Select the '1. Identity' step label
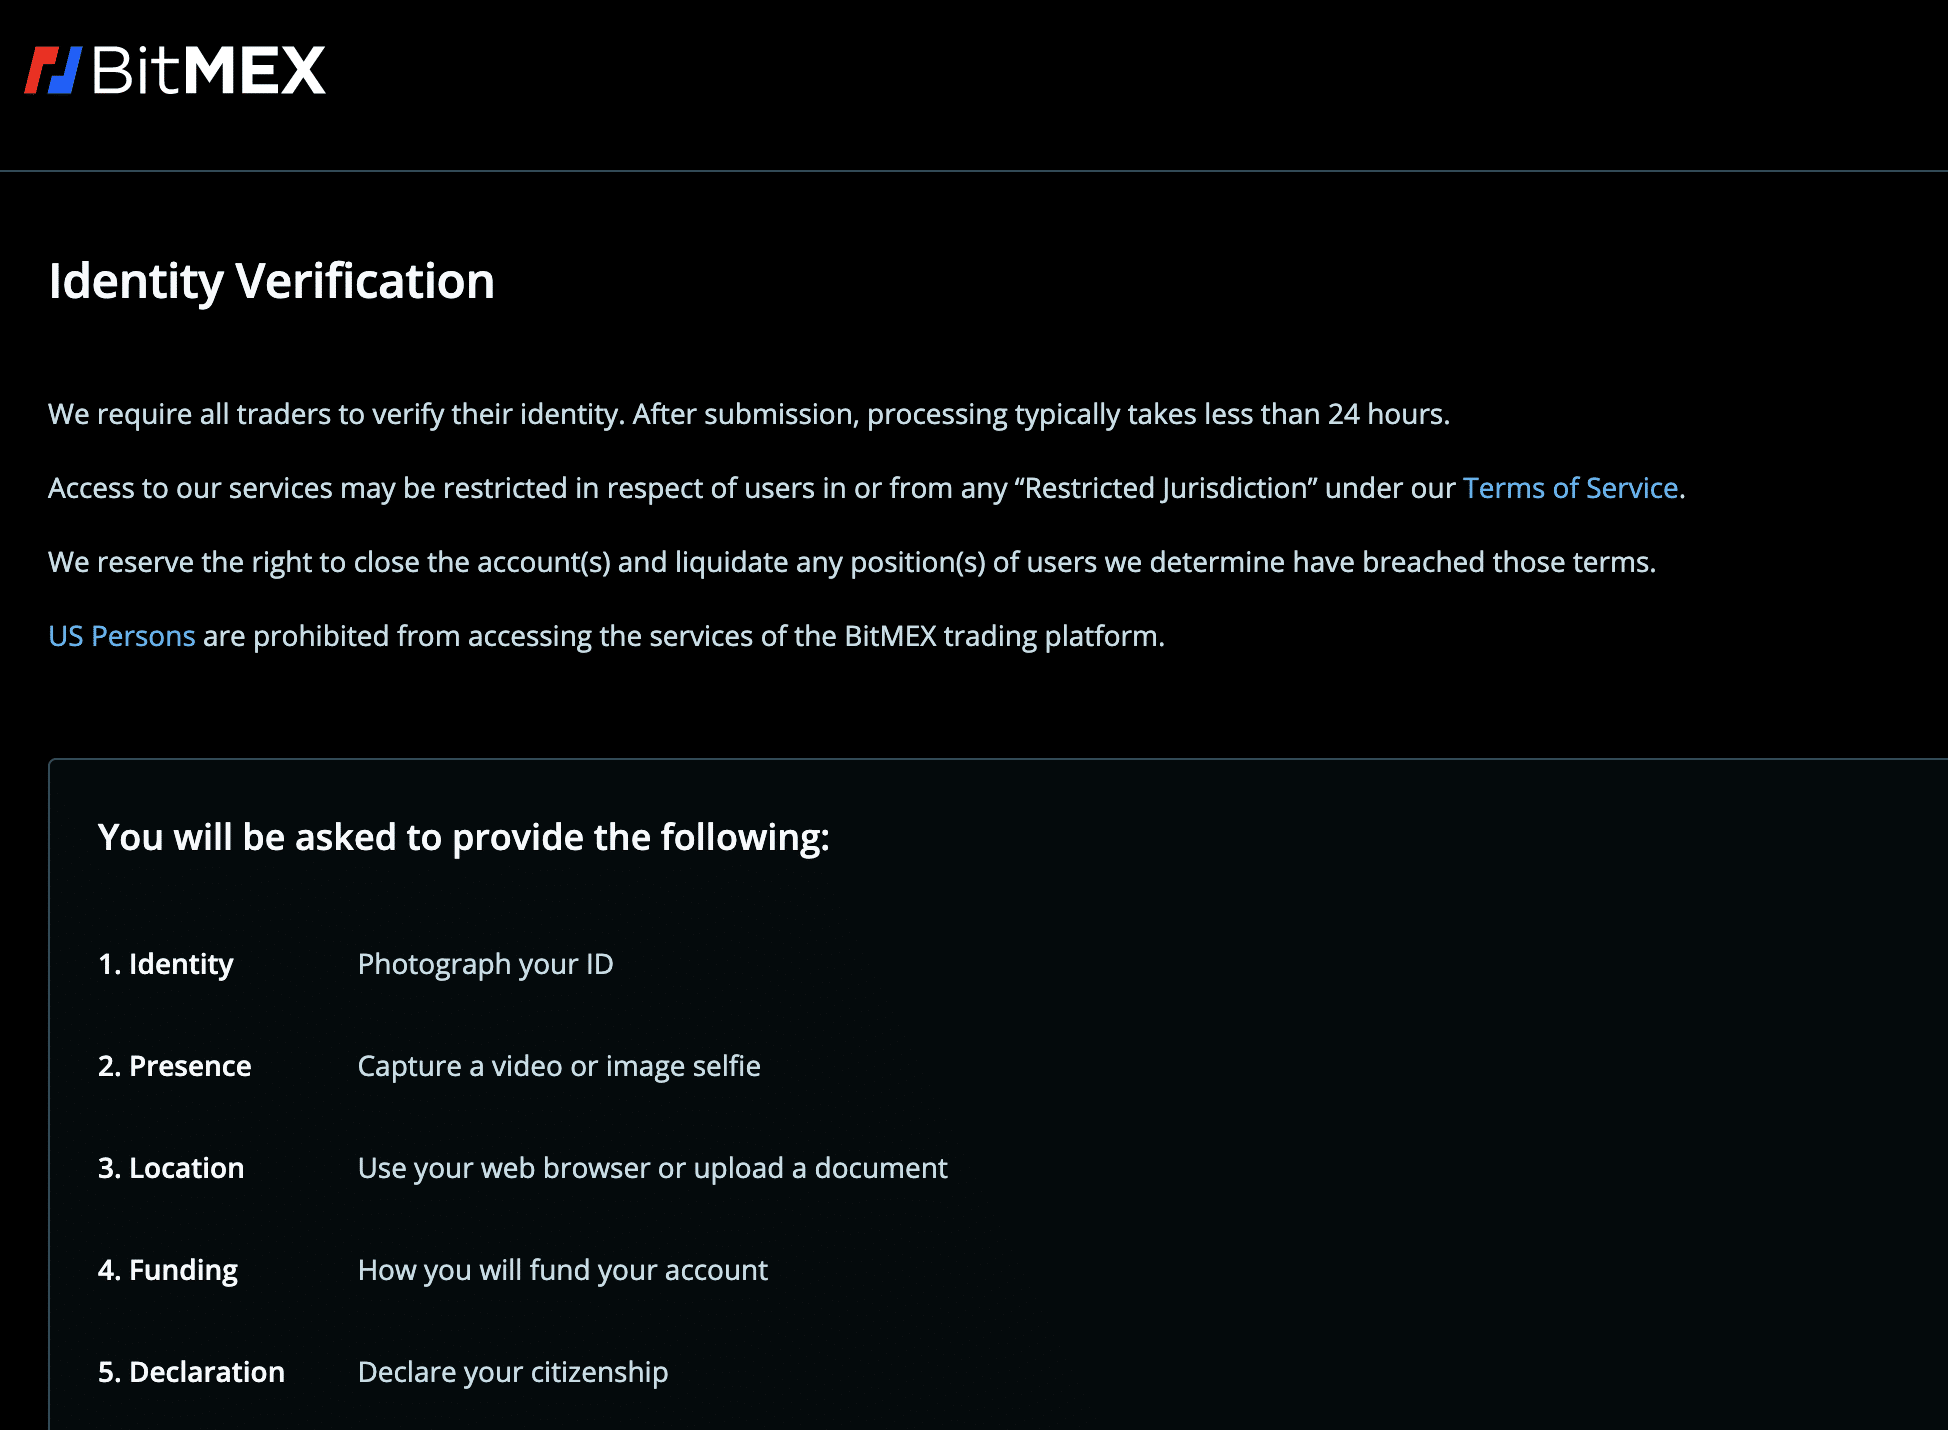This screenshot has height=1430, width=1948. pyautogui.click(x=166, y=964)
